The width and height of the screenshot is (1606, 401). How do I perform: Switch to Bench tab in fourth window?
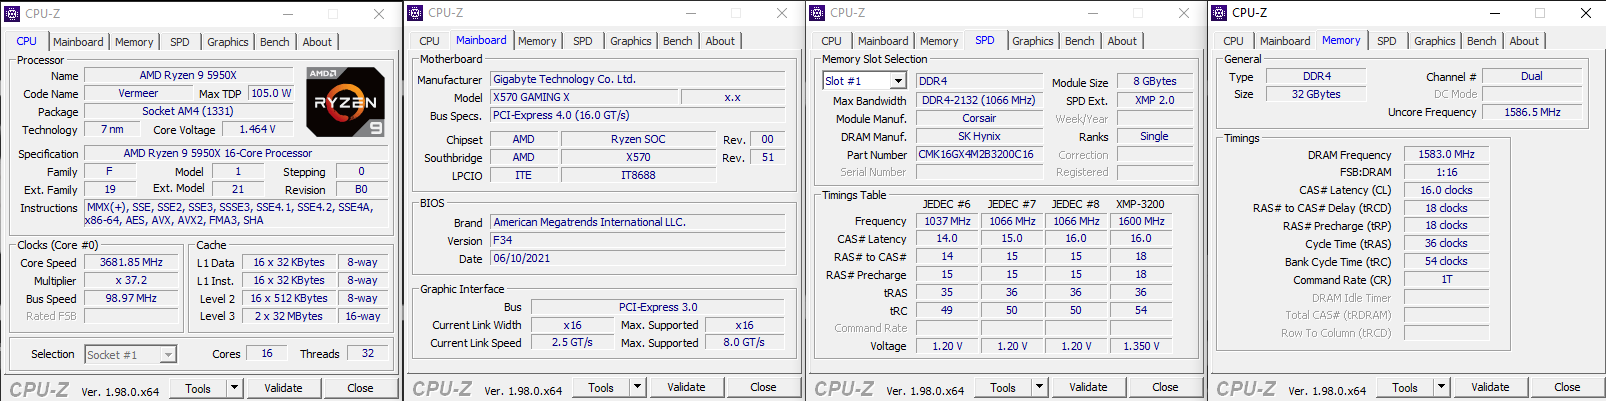tap(1482, 41)
